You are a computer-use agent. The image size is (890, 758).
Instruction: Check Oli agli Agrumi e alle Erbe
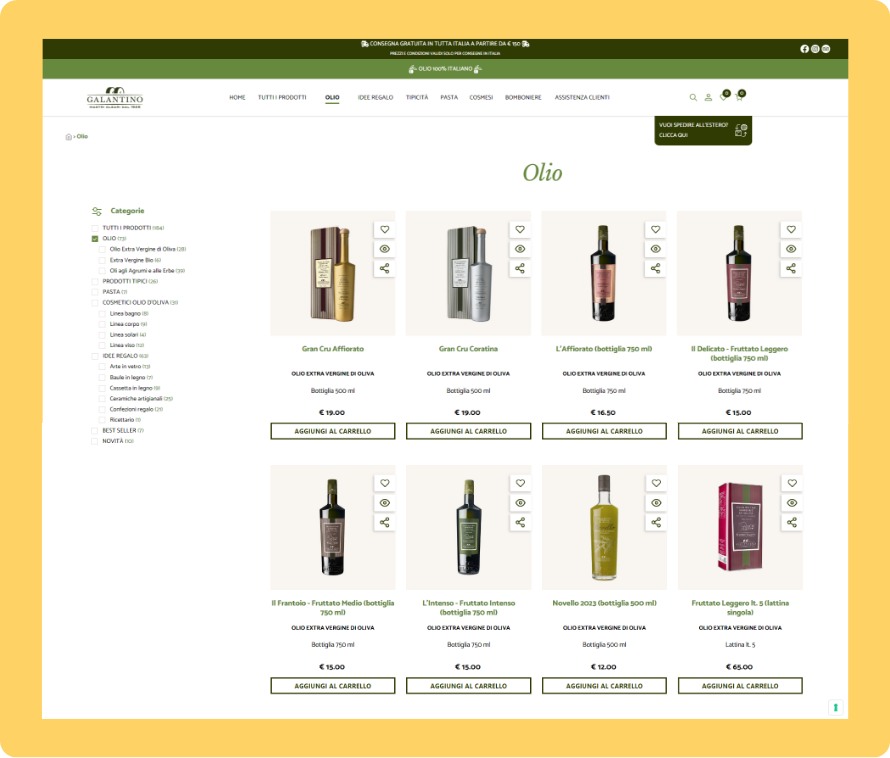(102, 271)
